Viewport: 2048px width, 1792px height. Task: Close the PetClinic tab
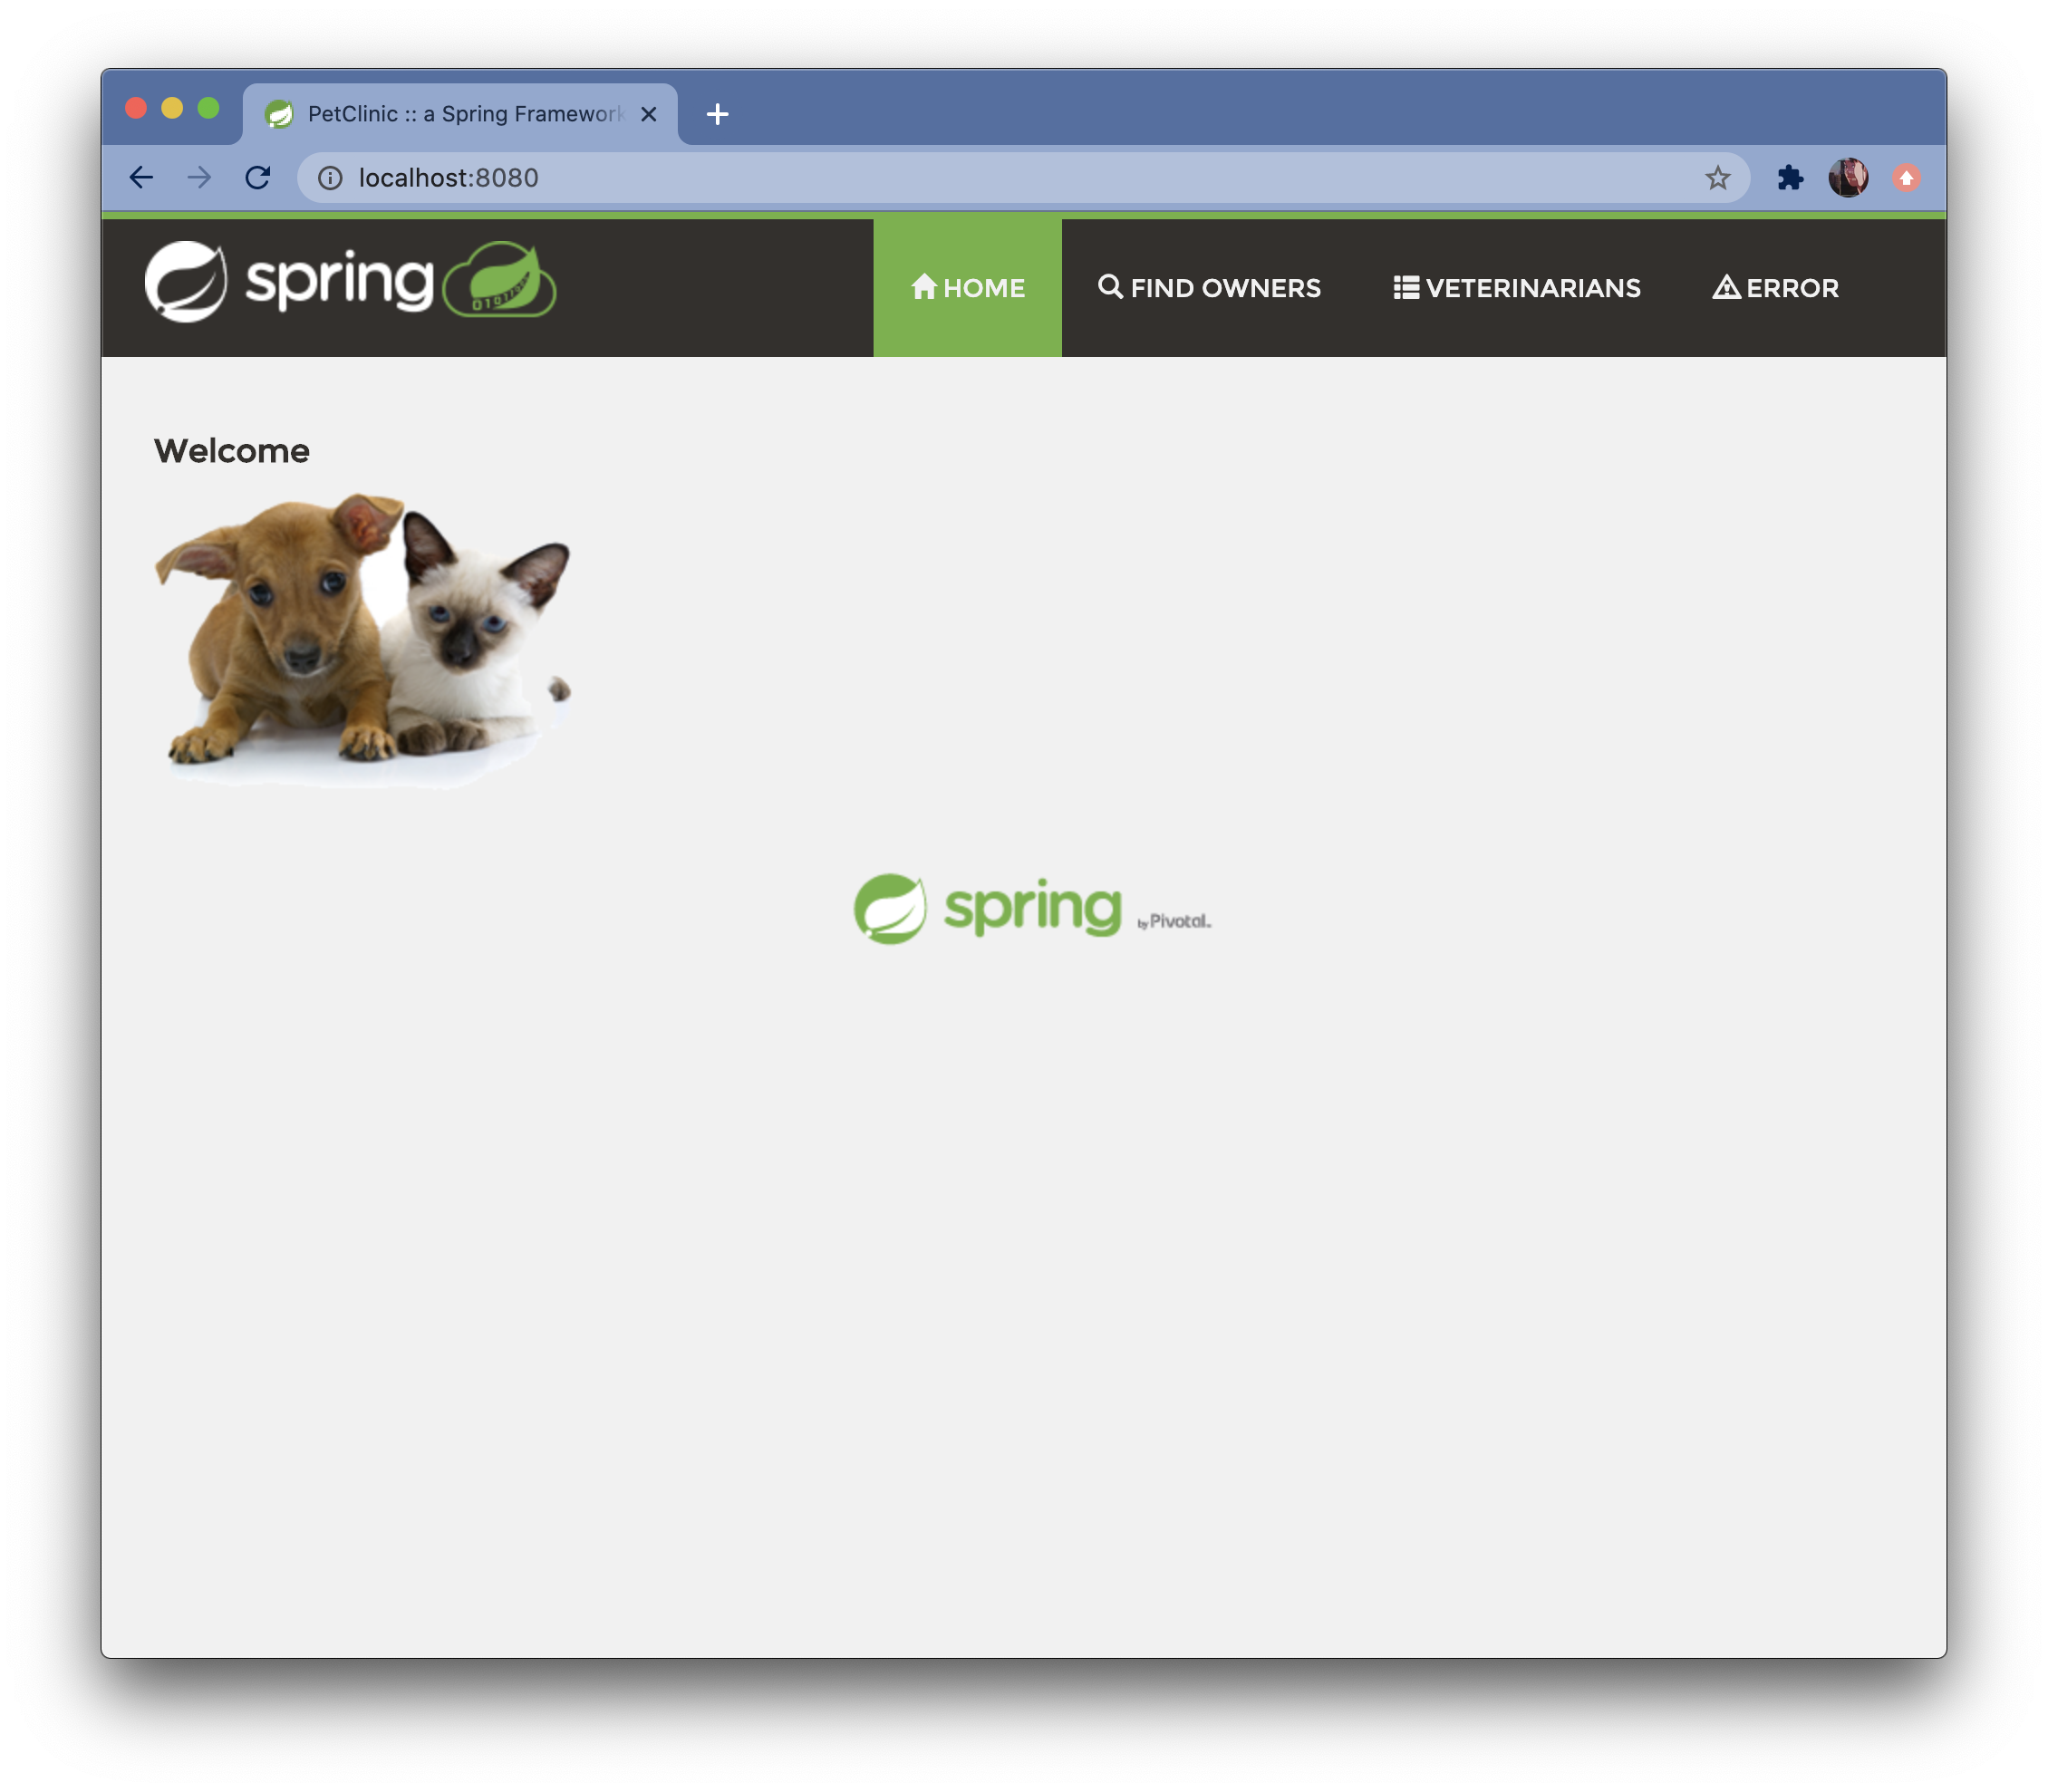648,114
